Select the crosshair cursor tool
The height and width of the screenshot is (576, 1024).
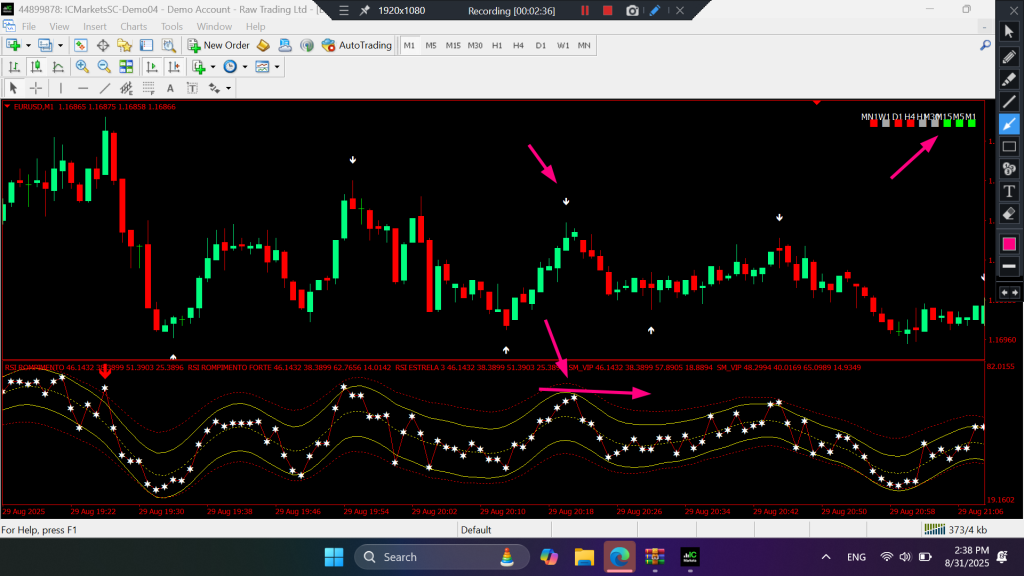coord(36,88)
